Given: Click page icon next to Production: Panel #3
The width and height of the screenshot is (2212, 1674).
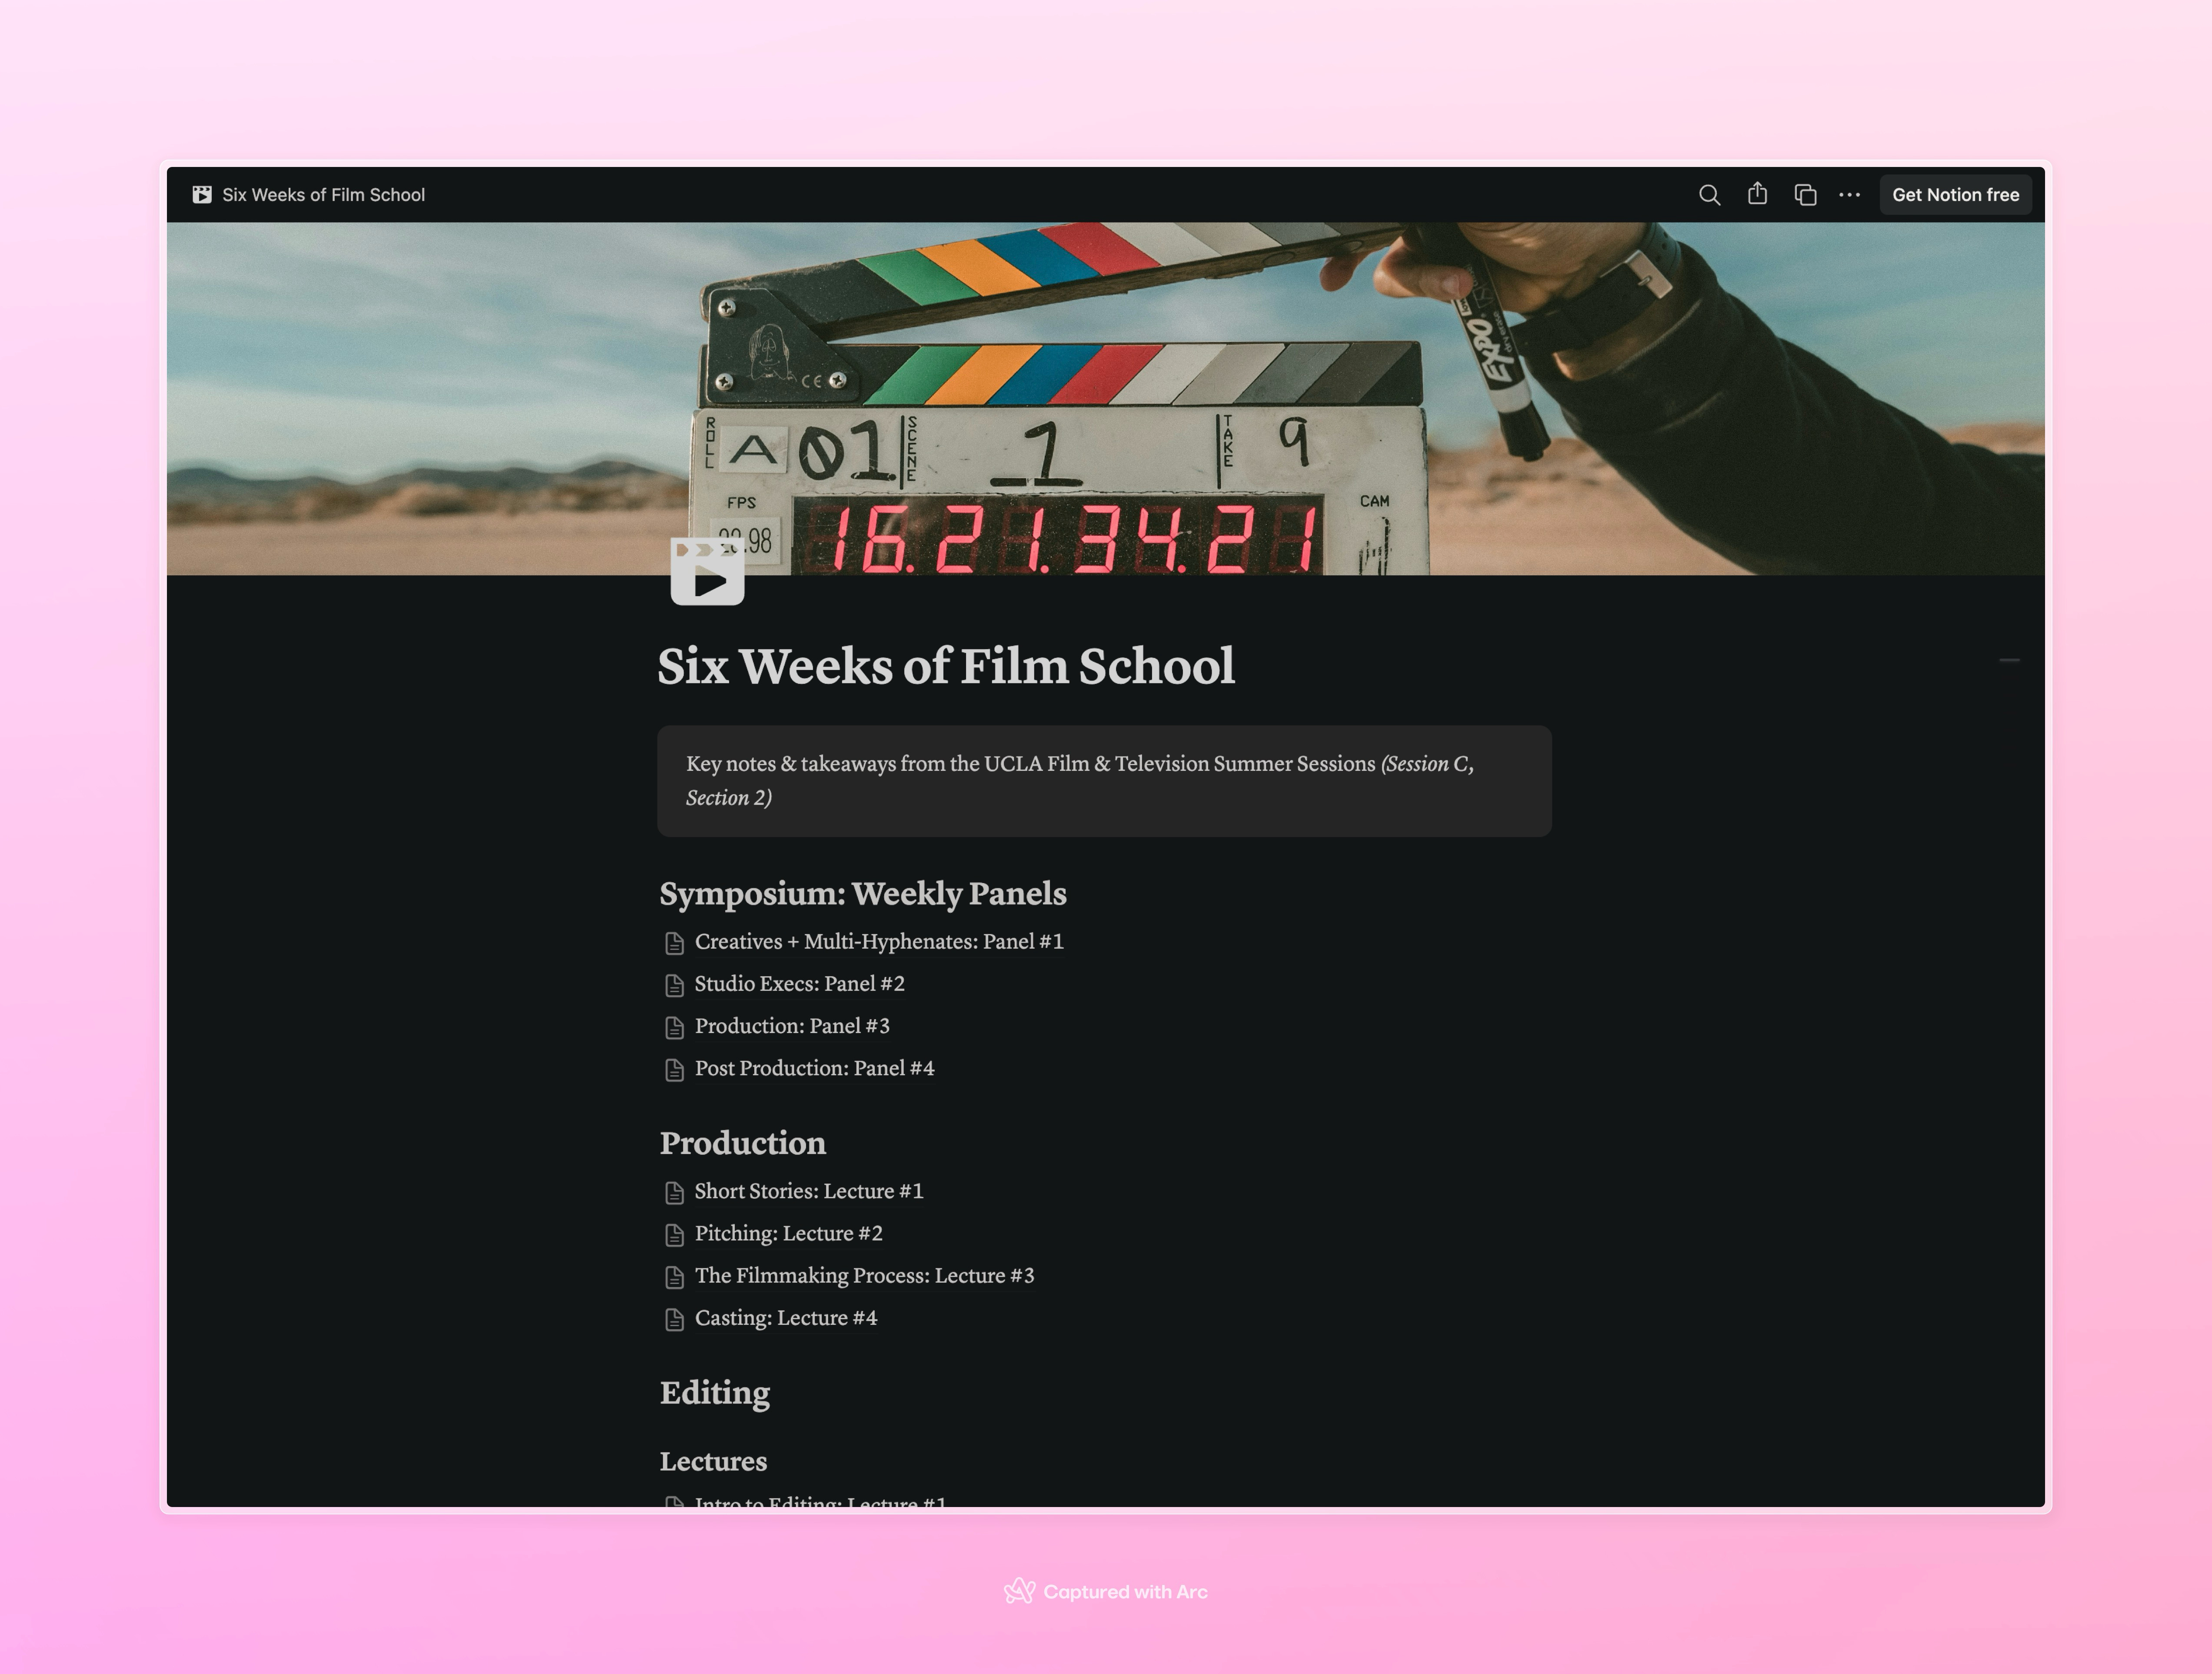Looking at the screenshot, I should (675, 1027).
